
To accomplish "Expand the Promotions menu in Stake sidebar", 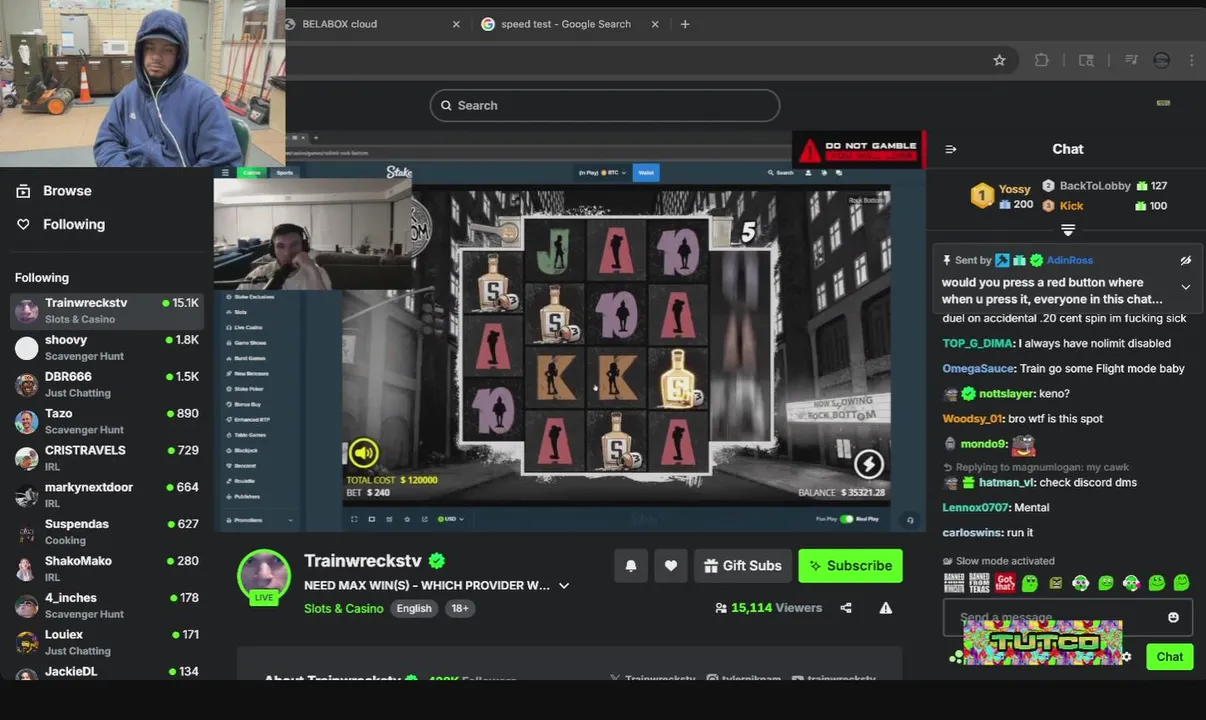I will pos(261,520).
